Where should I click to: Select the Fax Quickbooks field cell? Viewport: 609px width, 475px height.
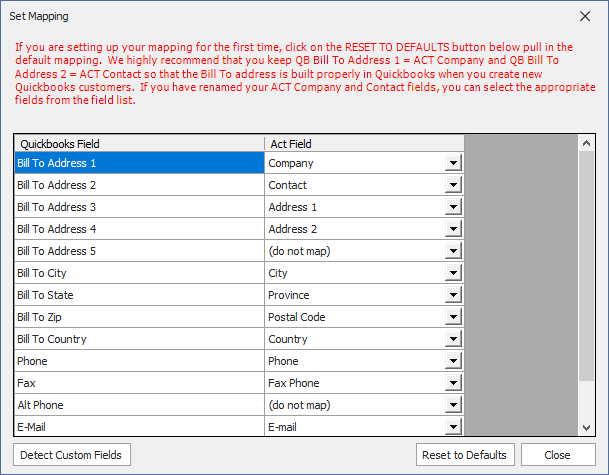pyautogui.click(x=139, y=383)
